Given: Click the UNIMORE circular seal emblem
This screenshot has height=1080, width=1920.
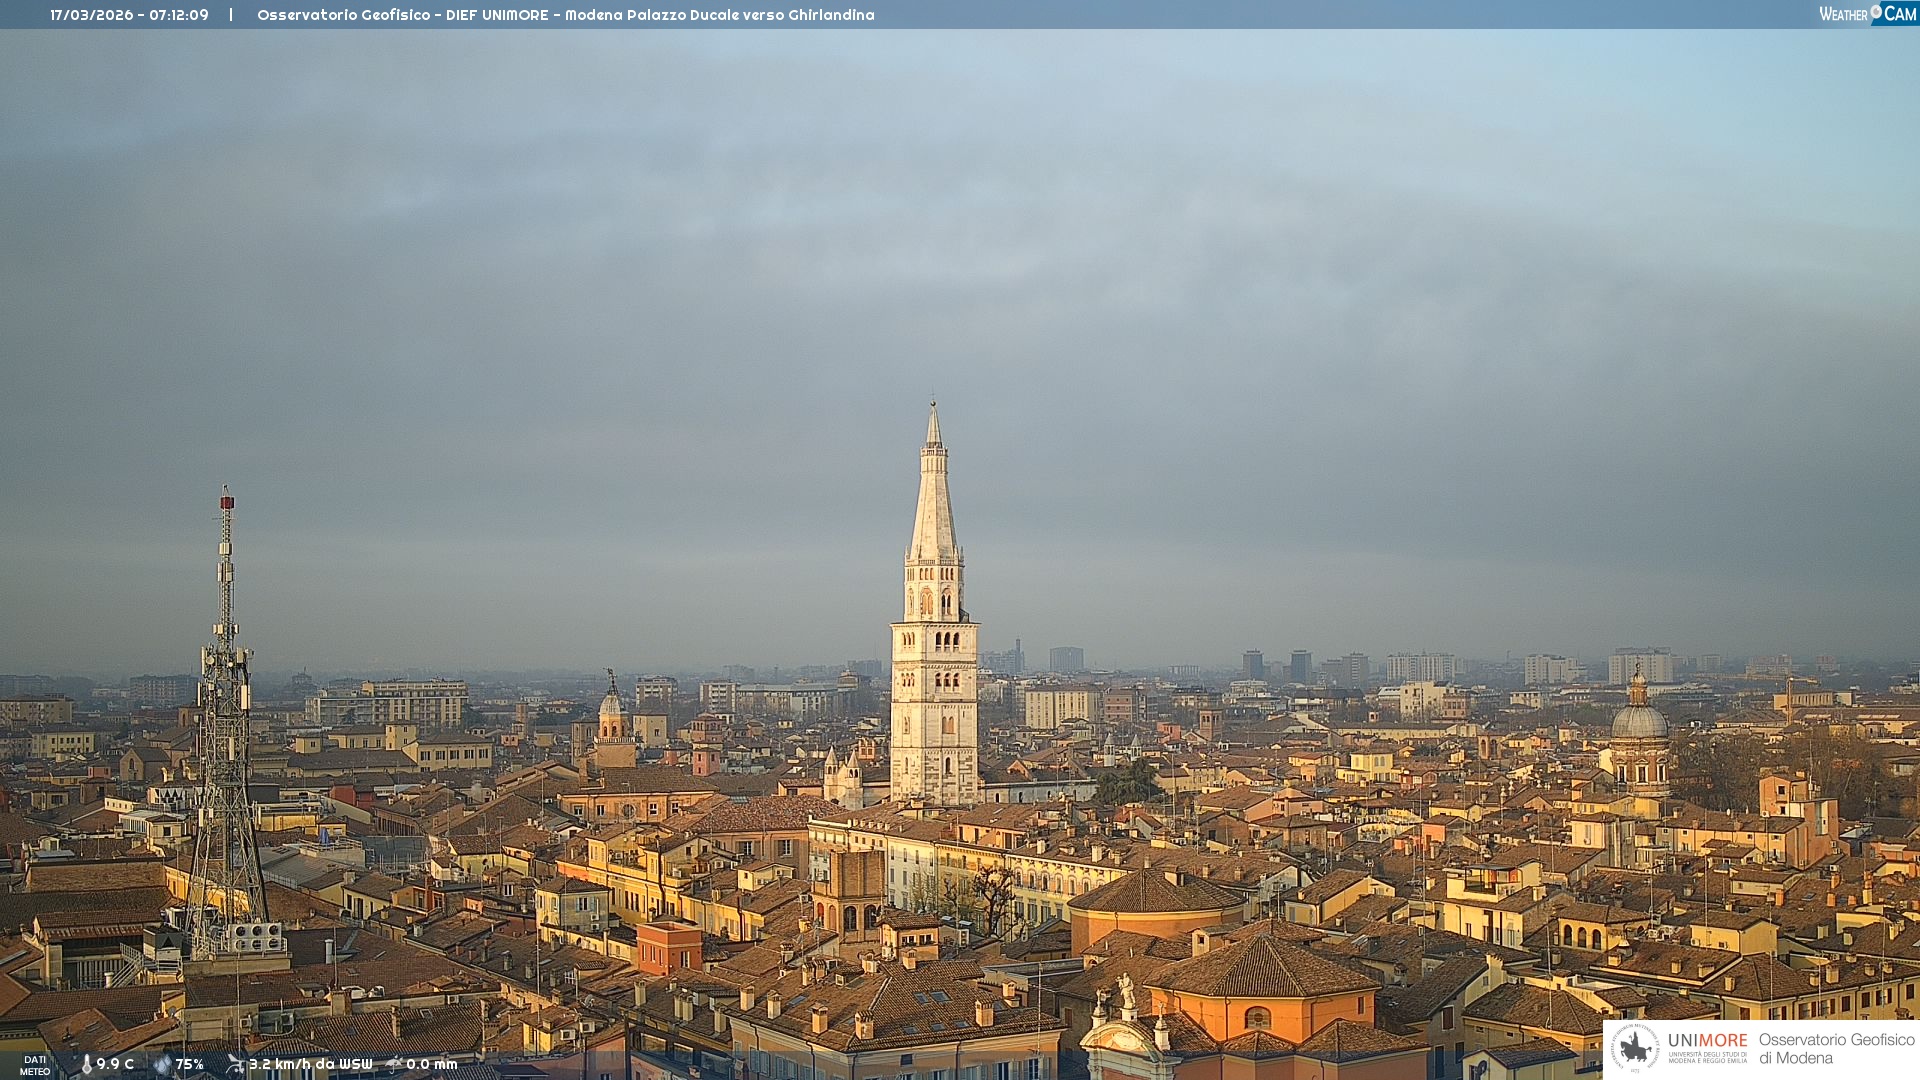Looking at the screenshot, I should point(1635,1048).
